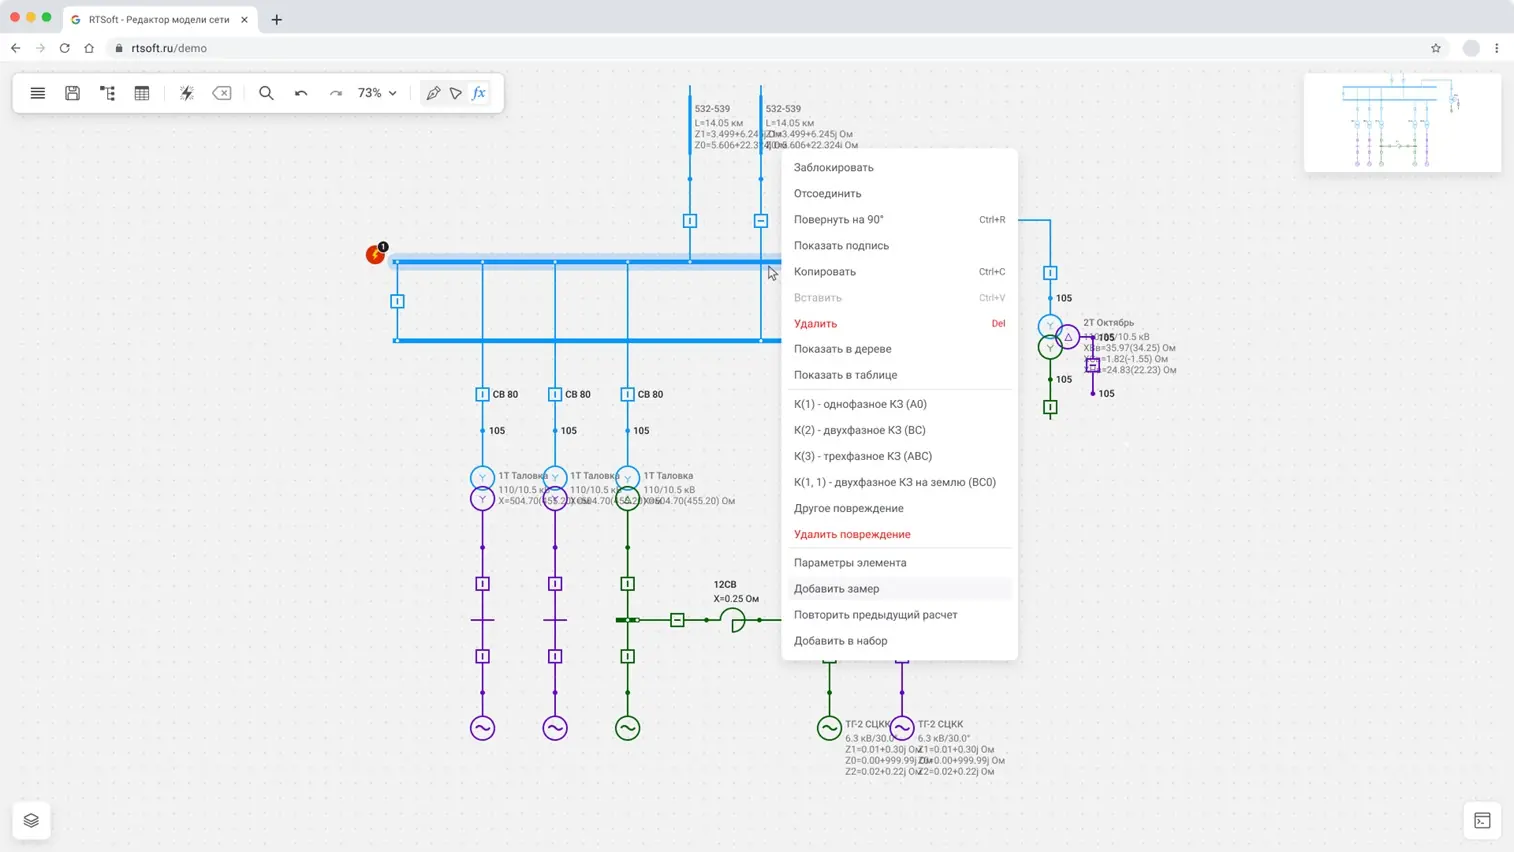Open the layers panel icon
1514x852 pixels.
(x=31, y=821)
